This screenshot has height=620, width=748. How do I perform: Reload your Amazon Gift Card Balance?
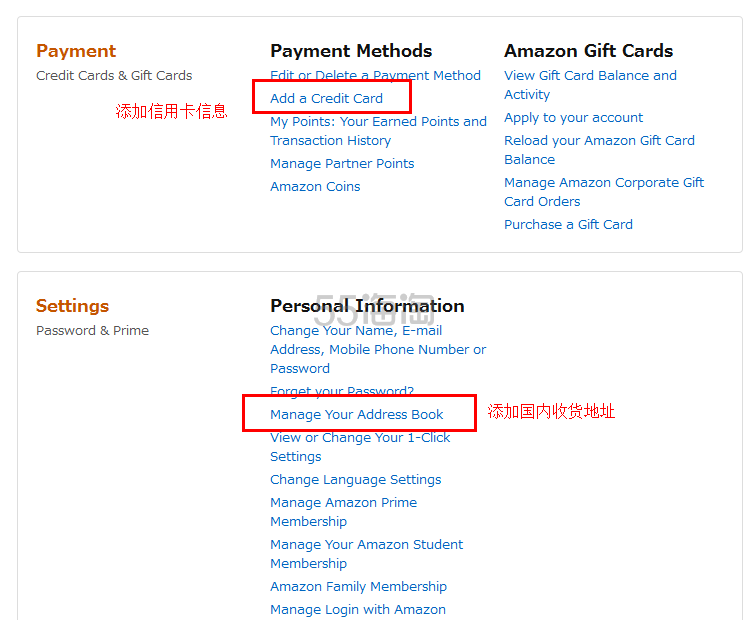[599, 150]
